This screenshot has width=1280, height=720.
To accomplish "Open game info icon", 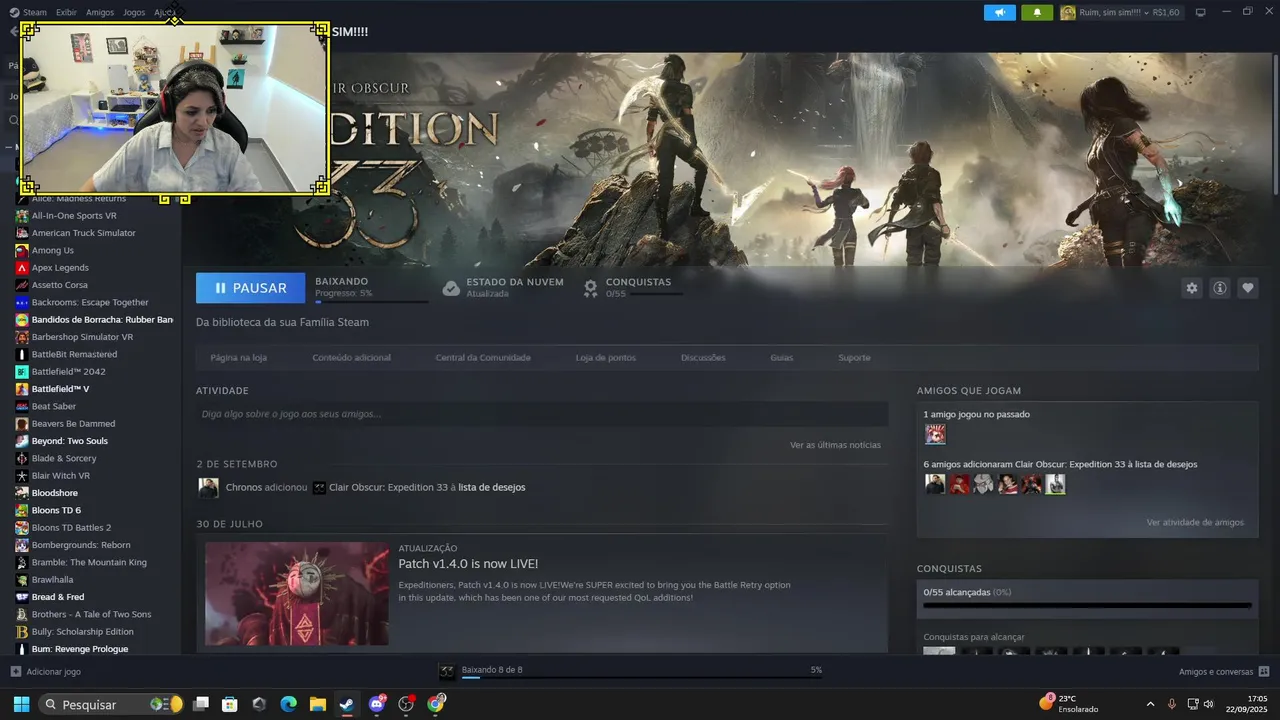I will point(1220,288).
